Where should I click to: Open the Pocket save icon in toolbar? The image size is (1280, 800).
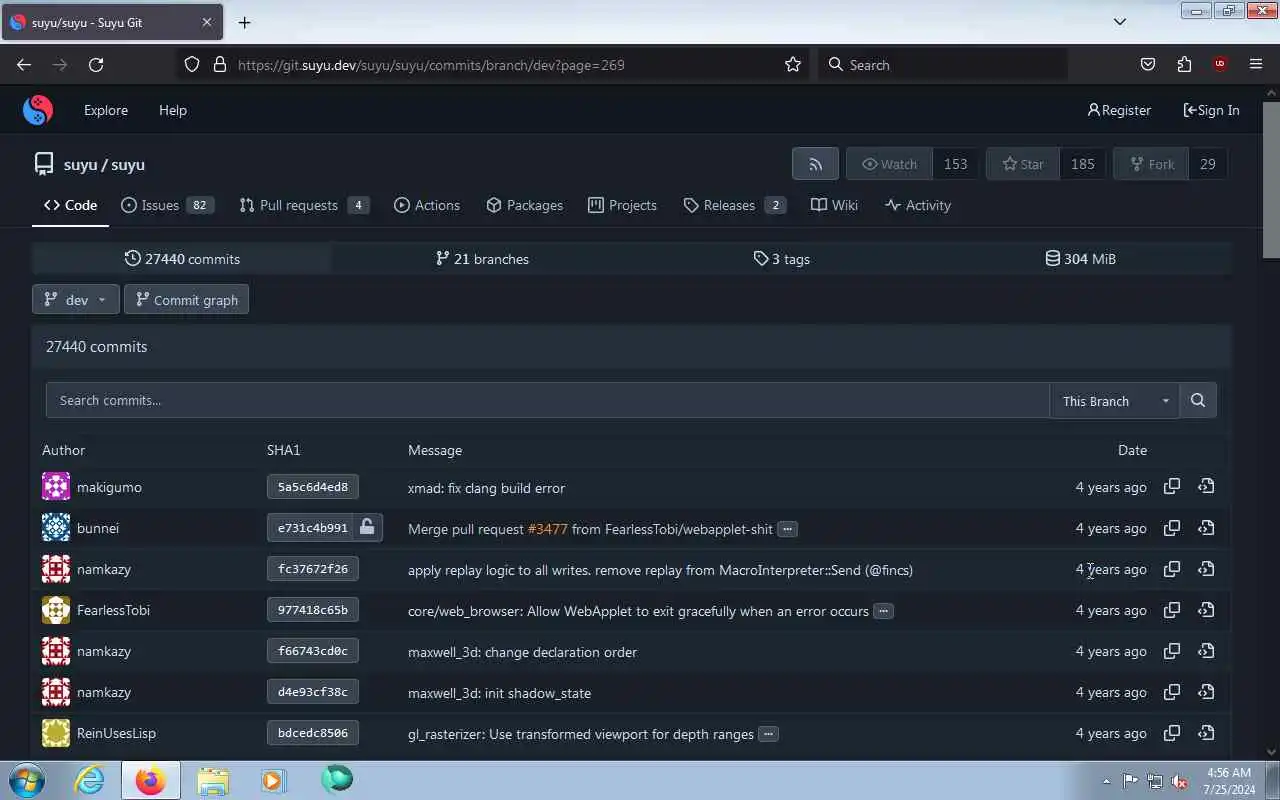(x=1148, y=64)
